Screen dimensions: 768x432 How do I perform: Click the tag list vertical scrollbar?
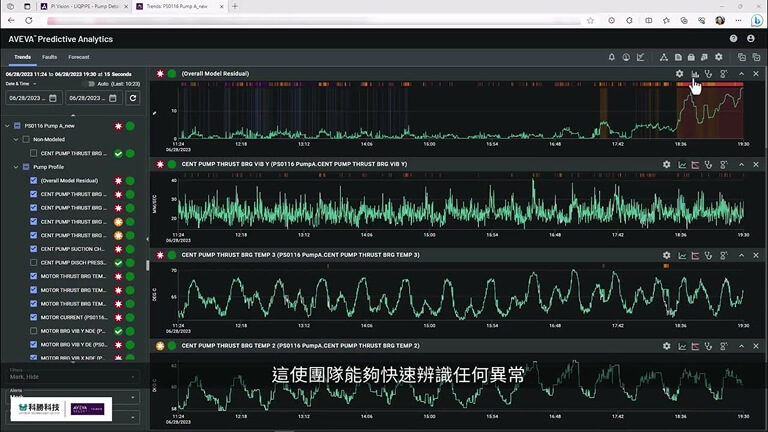(147, 265)
